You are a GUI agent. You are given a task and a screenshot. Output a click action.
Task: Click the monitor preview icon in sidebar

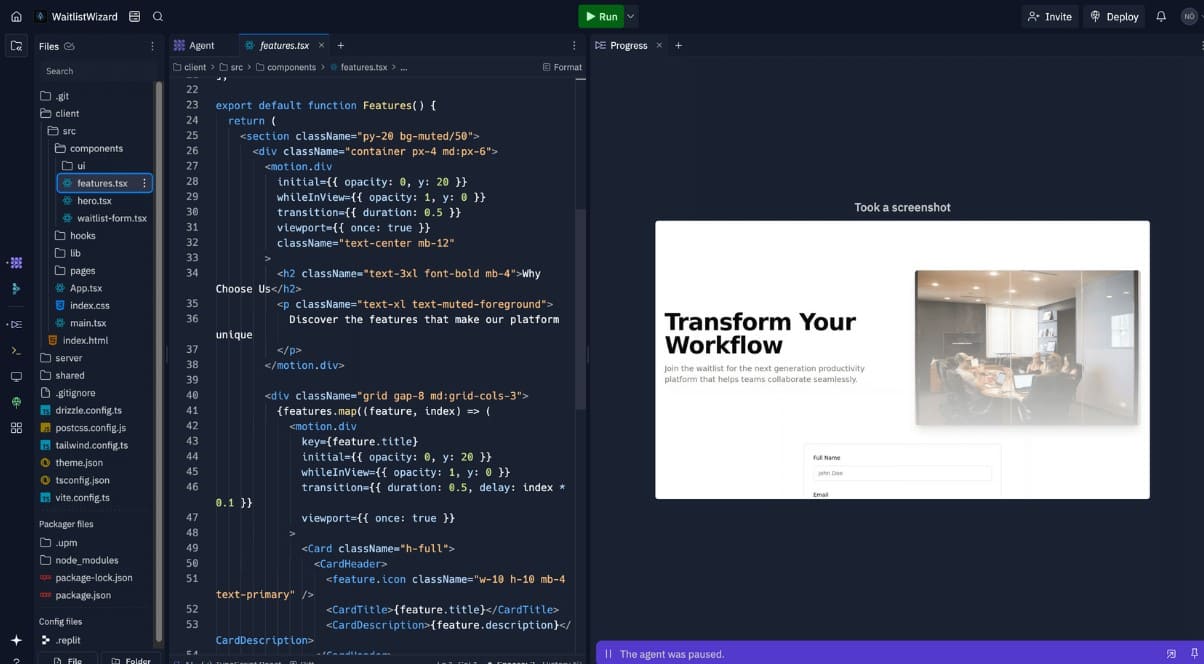(x=15, y=376)
